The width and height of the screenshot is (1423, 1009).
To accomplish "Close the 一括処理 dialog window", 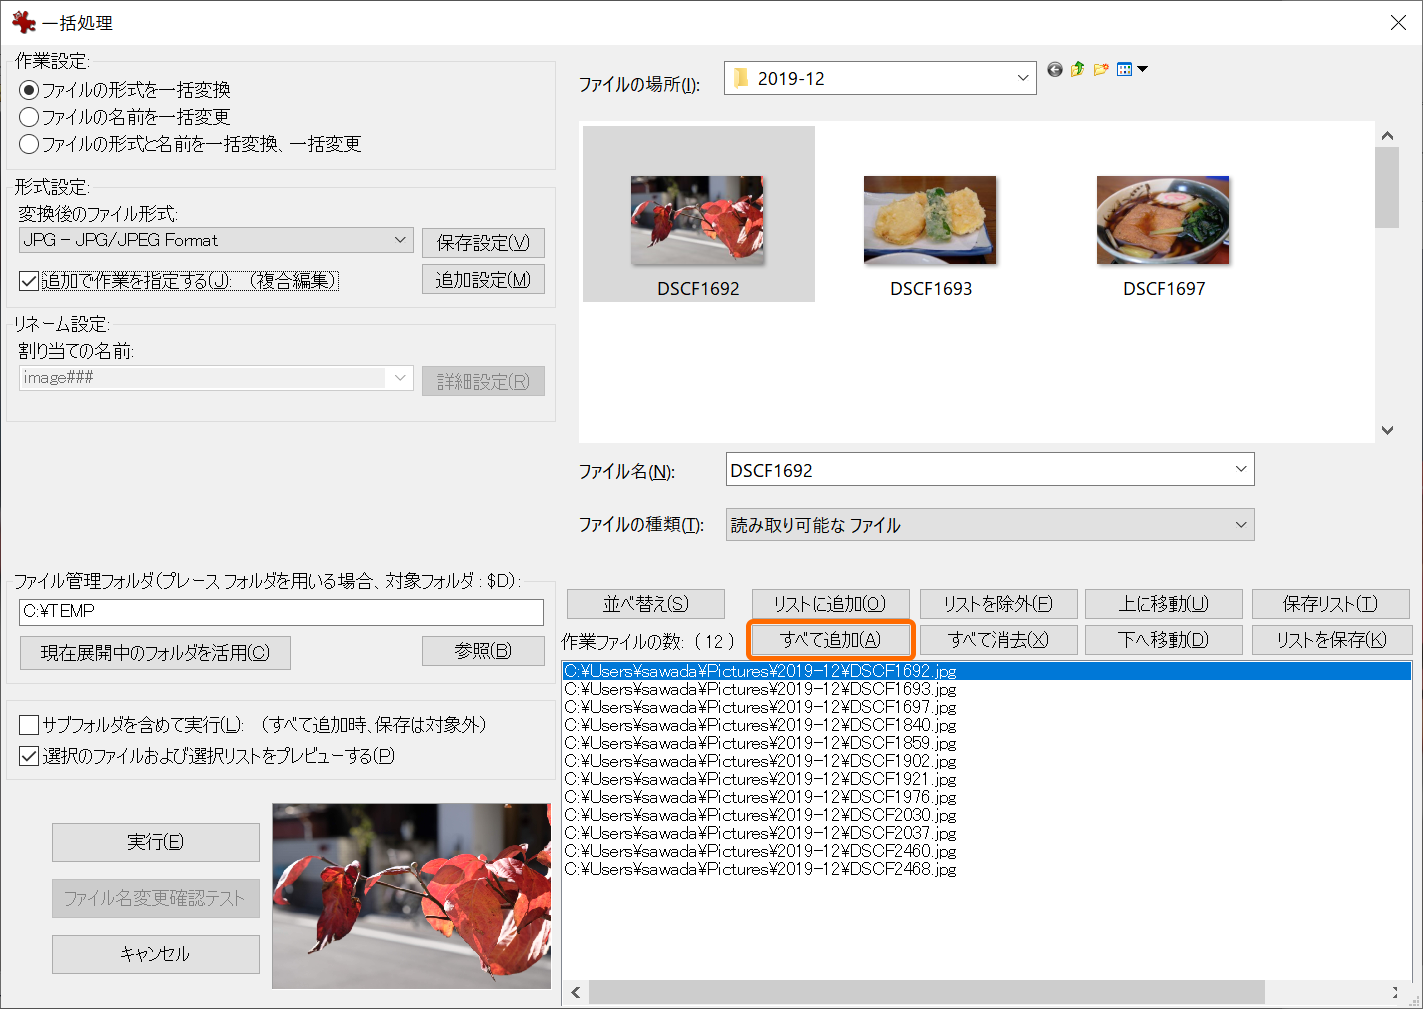I will 1398,22.
